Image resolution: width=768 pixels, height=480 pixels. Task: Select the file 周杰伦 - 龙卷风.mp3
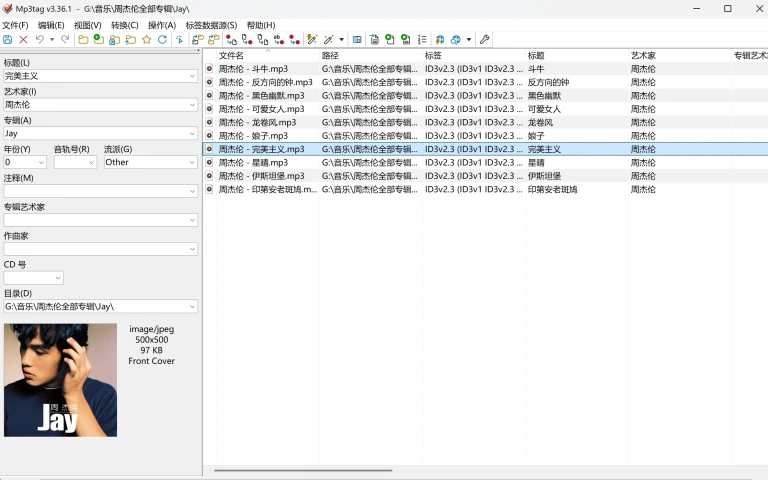tap(257, 122)
